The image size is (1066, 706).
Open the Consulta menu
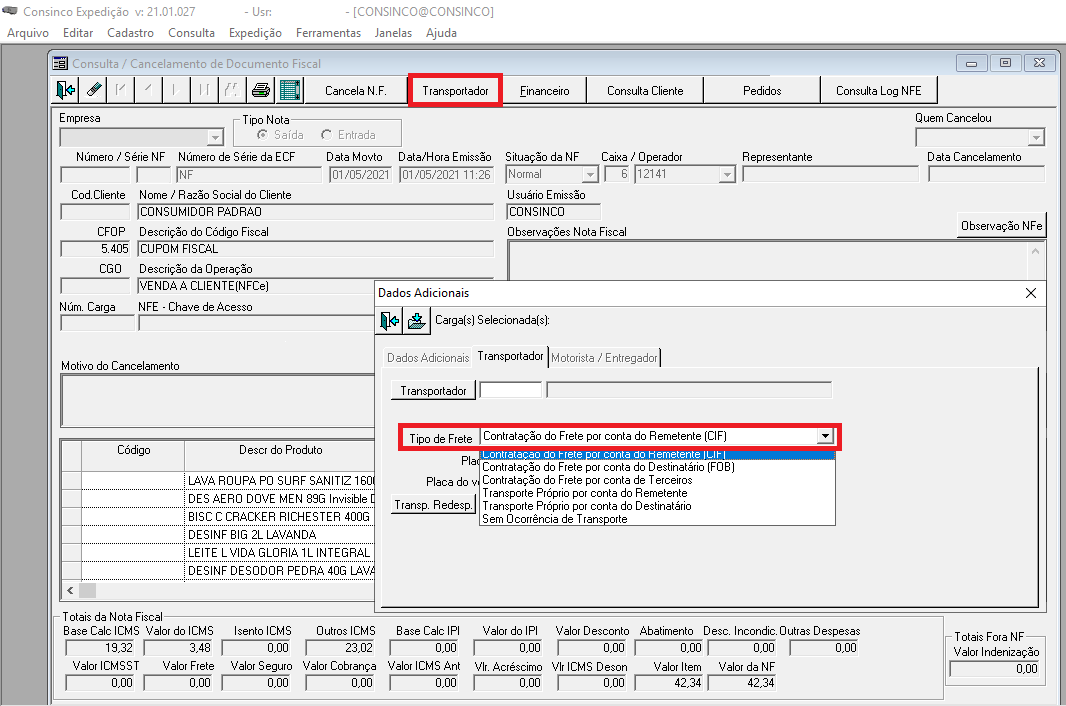[x=191, y=33]
